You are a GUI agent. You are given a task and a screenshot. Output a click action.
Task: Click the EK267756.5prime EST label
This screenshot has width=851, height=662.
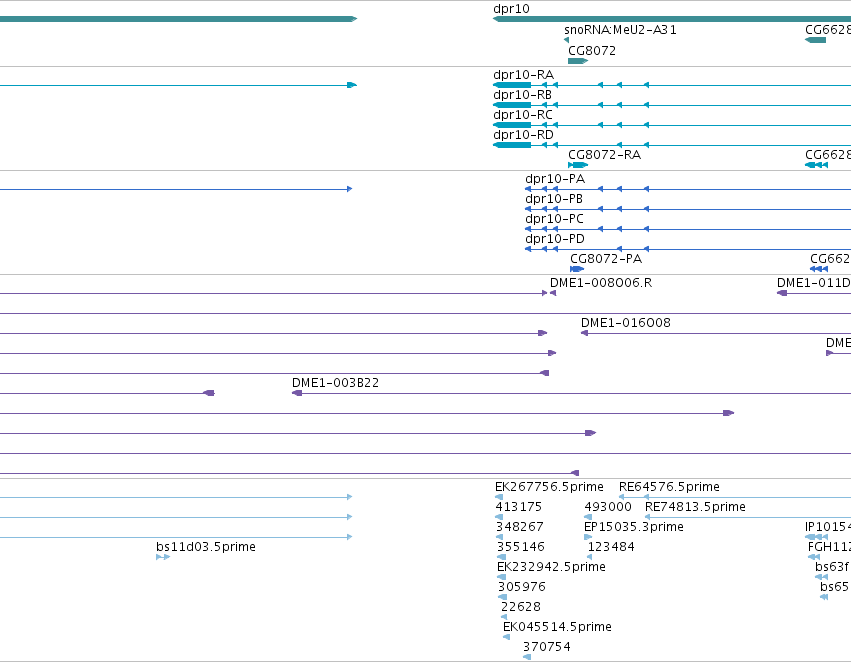coord(549,487)
